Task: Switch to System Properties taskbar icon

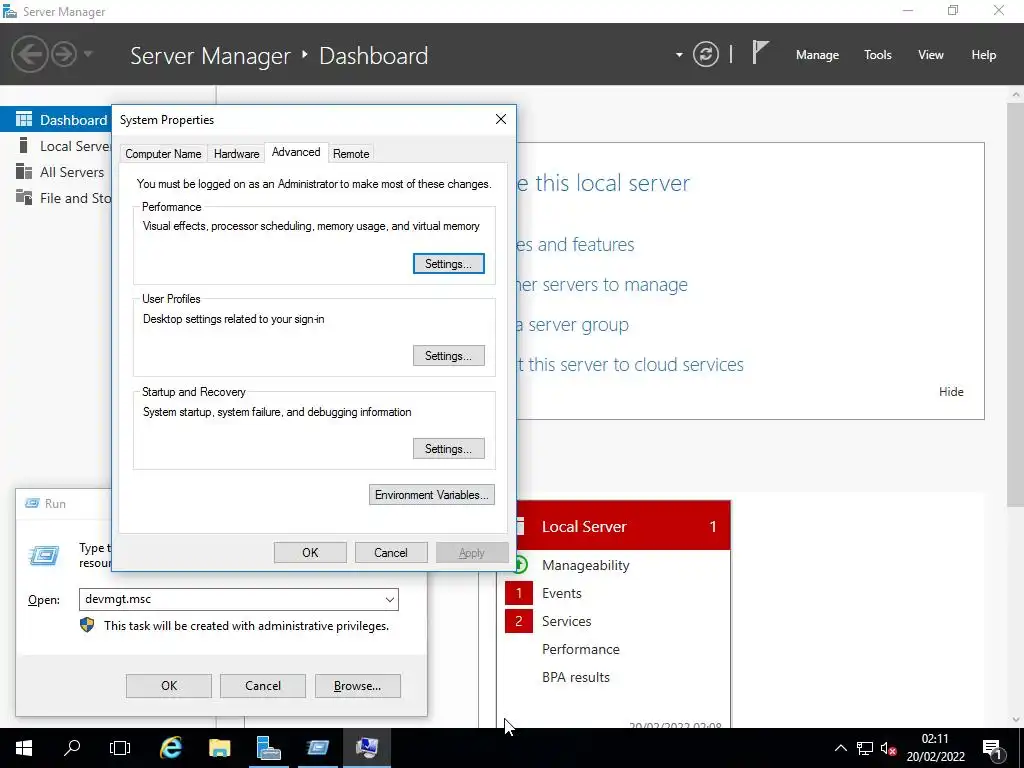Action: [x=366, y=748]
